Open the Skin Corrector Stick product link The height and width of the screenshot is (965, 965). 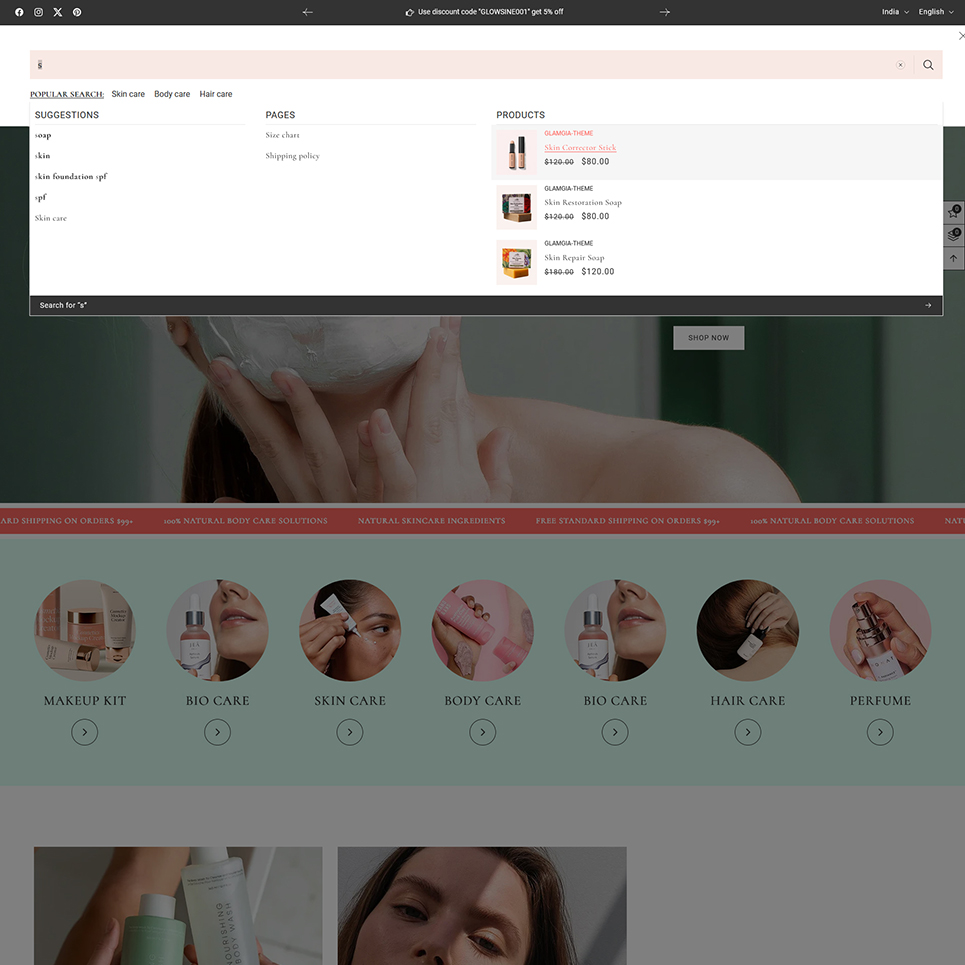580,148
